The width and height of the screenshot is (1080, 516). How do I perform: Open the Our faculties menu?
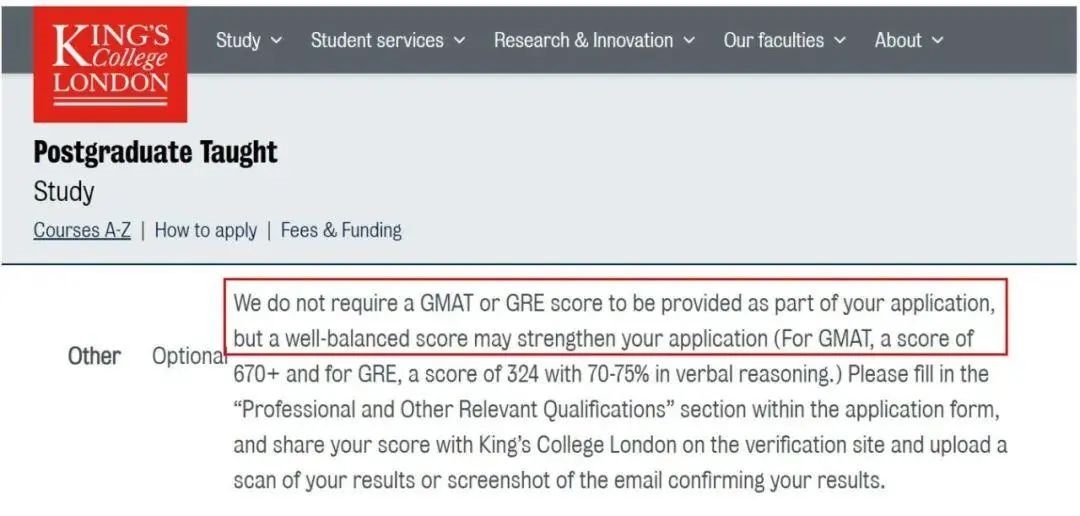click(773, 40)
